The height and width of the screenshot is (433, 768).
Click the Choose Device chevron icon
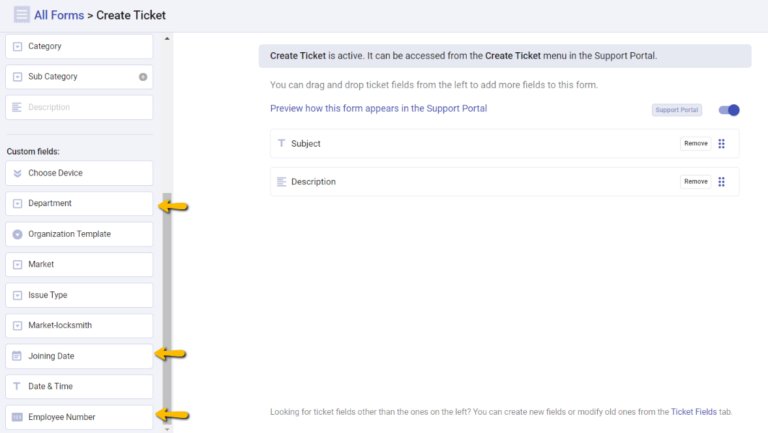tap(18, 173)
